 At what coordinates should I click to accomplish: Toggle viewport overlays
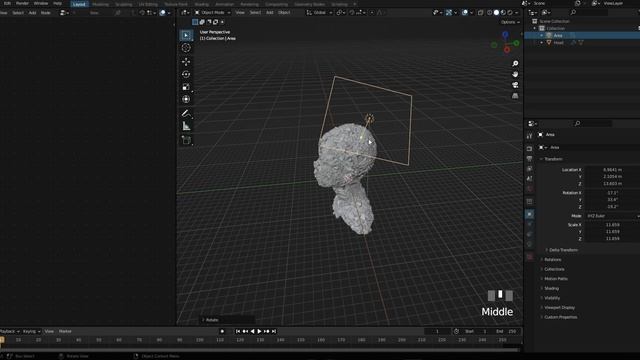pos(465,13)
